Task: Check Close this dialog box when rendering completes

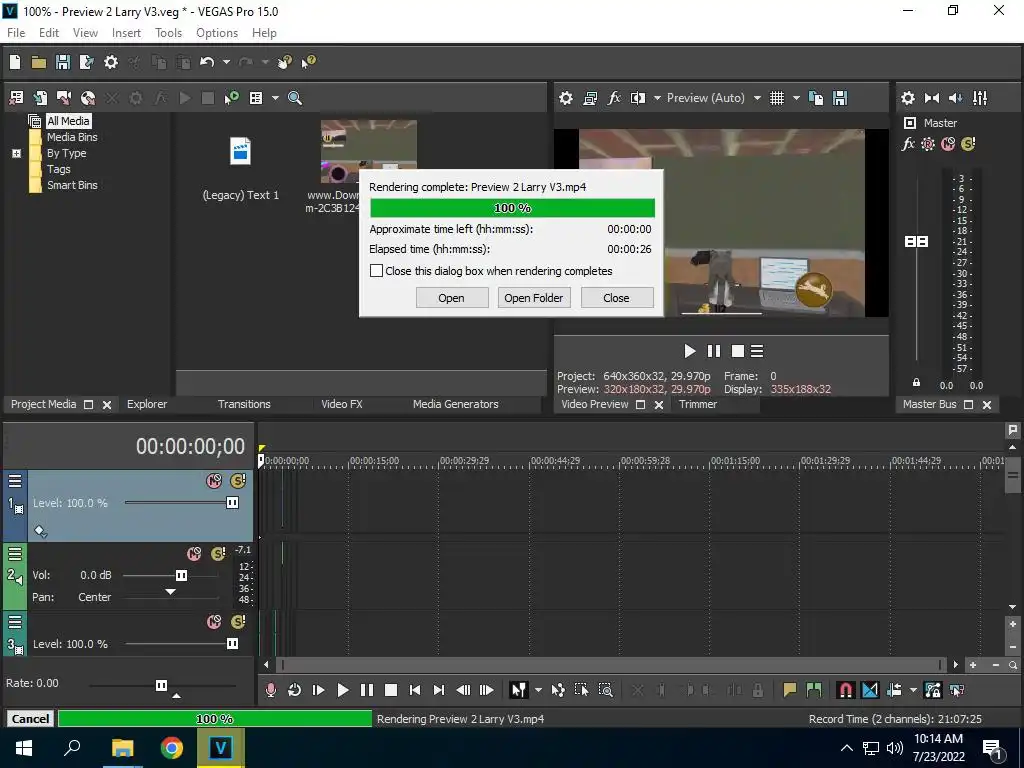Action: tap(376, 271)
